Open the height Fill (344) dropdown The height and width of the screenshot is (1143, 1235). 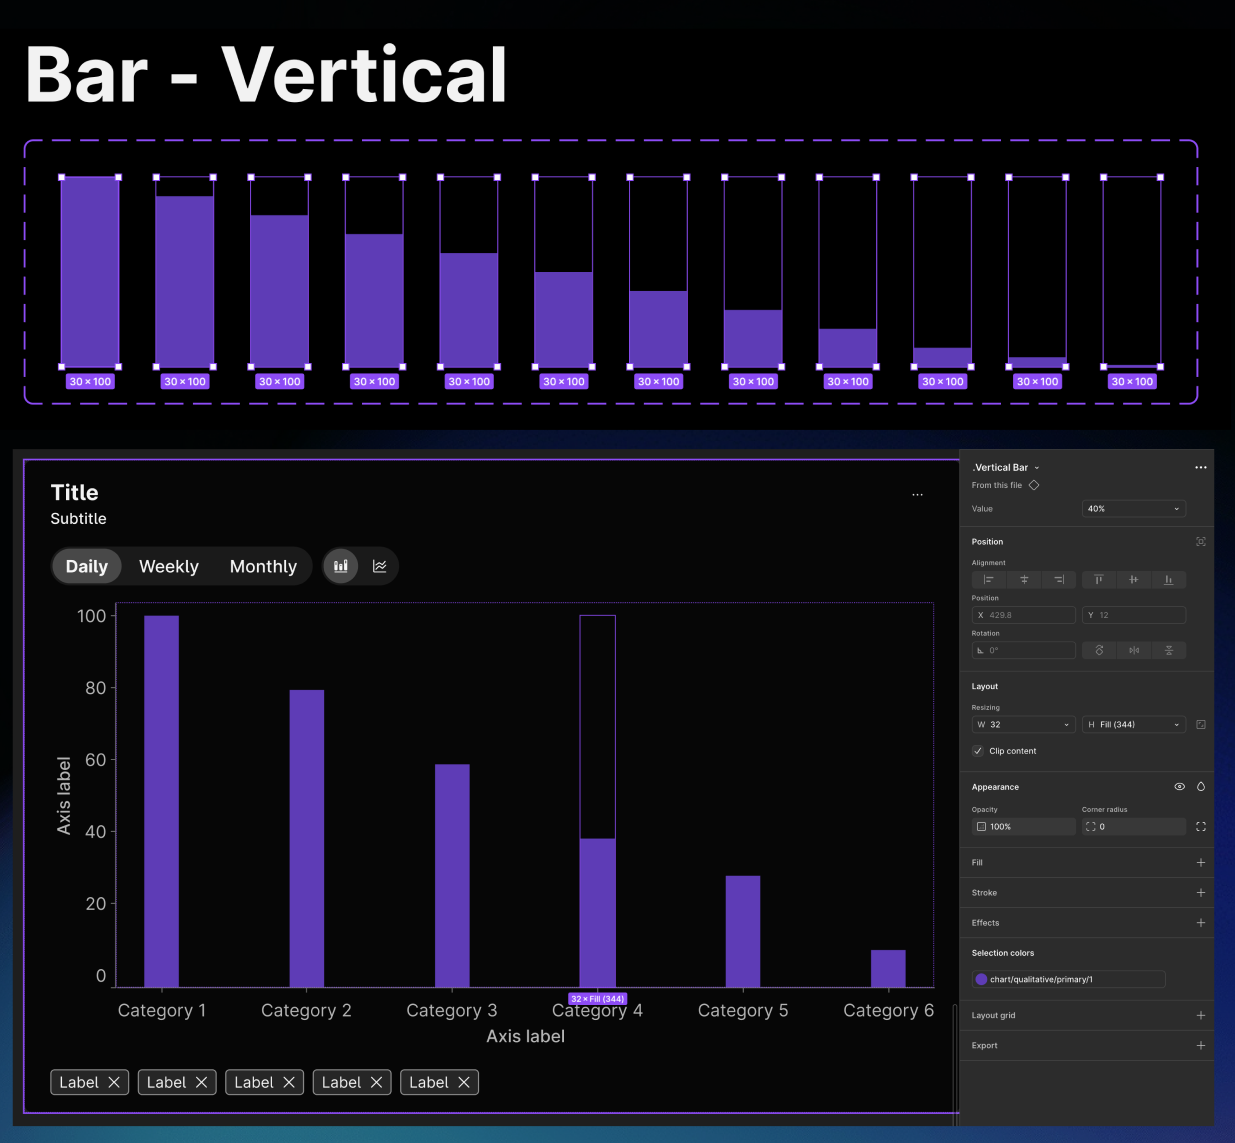1133,724
